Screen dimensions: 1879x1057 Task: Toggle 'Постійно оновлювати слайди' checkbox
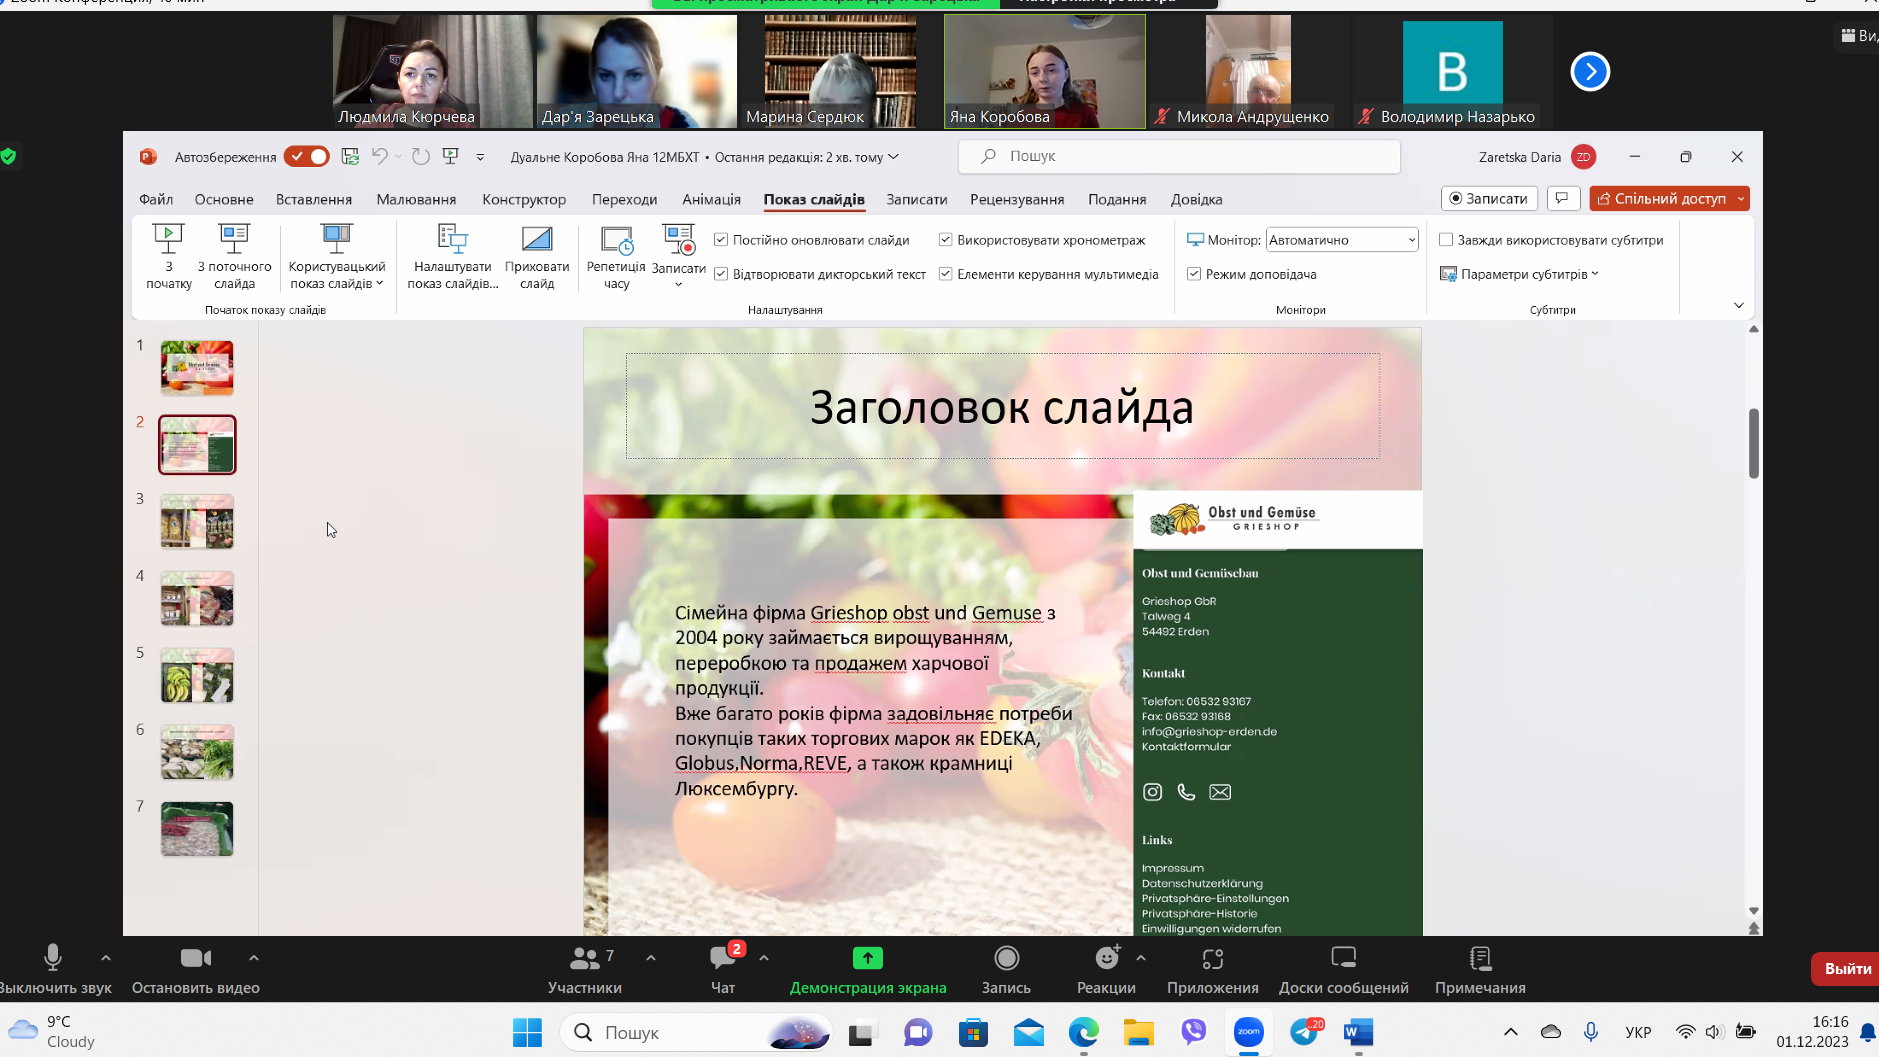click(721, 240)
